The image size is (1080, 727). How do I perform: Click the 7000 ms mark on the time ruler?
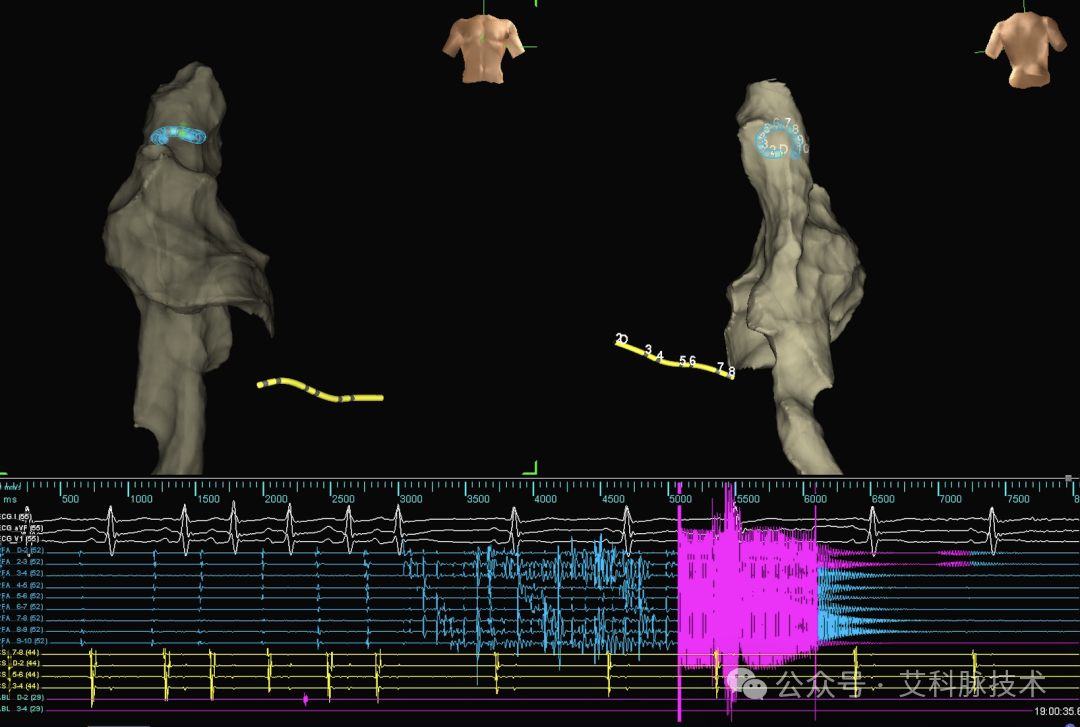coord(951,499)
